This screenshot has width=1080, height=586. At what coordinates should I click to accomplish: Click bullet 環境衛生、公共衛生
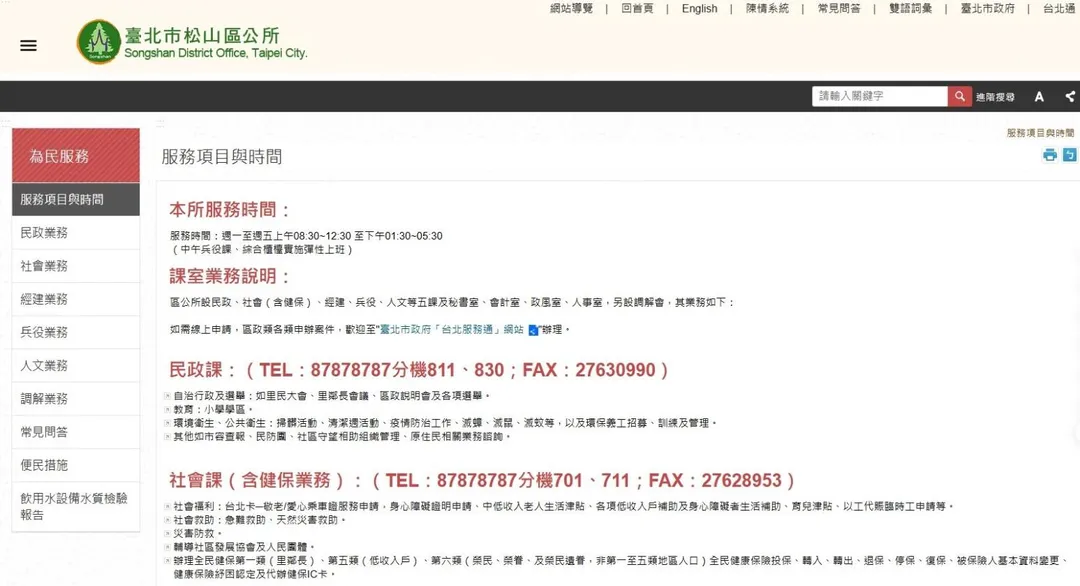tap(445, 423)
